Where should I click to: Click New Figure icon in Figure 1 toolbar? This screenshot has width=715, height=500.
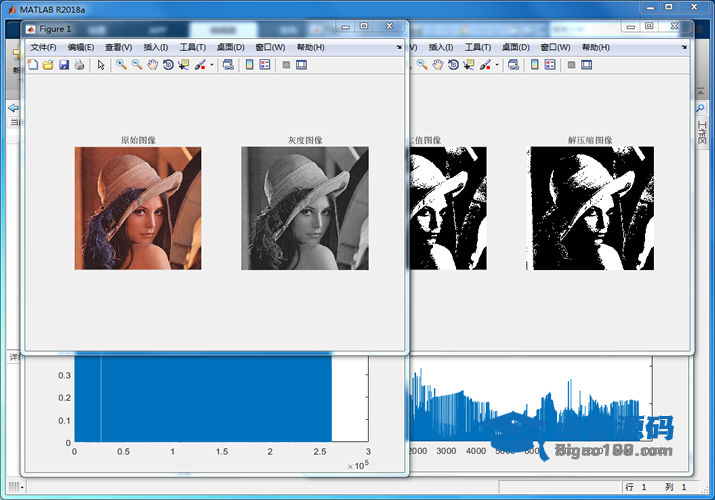click(x=32, y=65)
